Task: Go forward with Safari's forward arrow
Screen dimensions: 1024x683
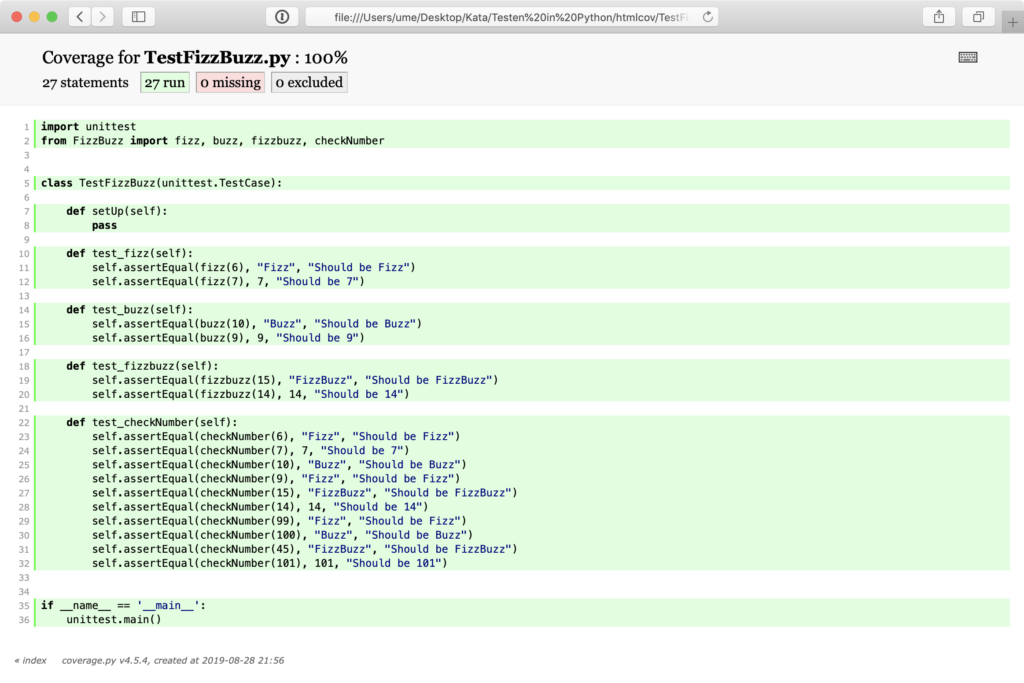Action: click(103, 17)
